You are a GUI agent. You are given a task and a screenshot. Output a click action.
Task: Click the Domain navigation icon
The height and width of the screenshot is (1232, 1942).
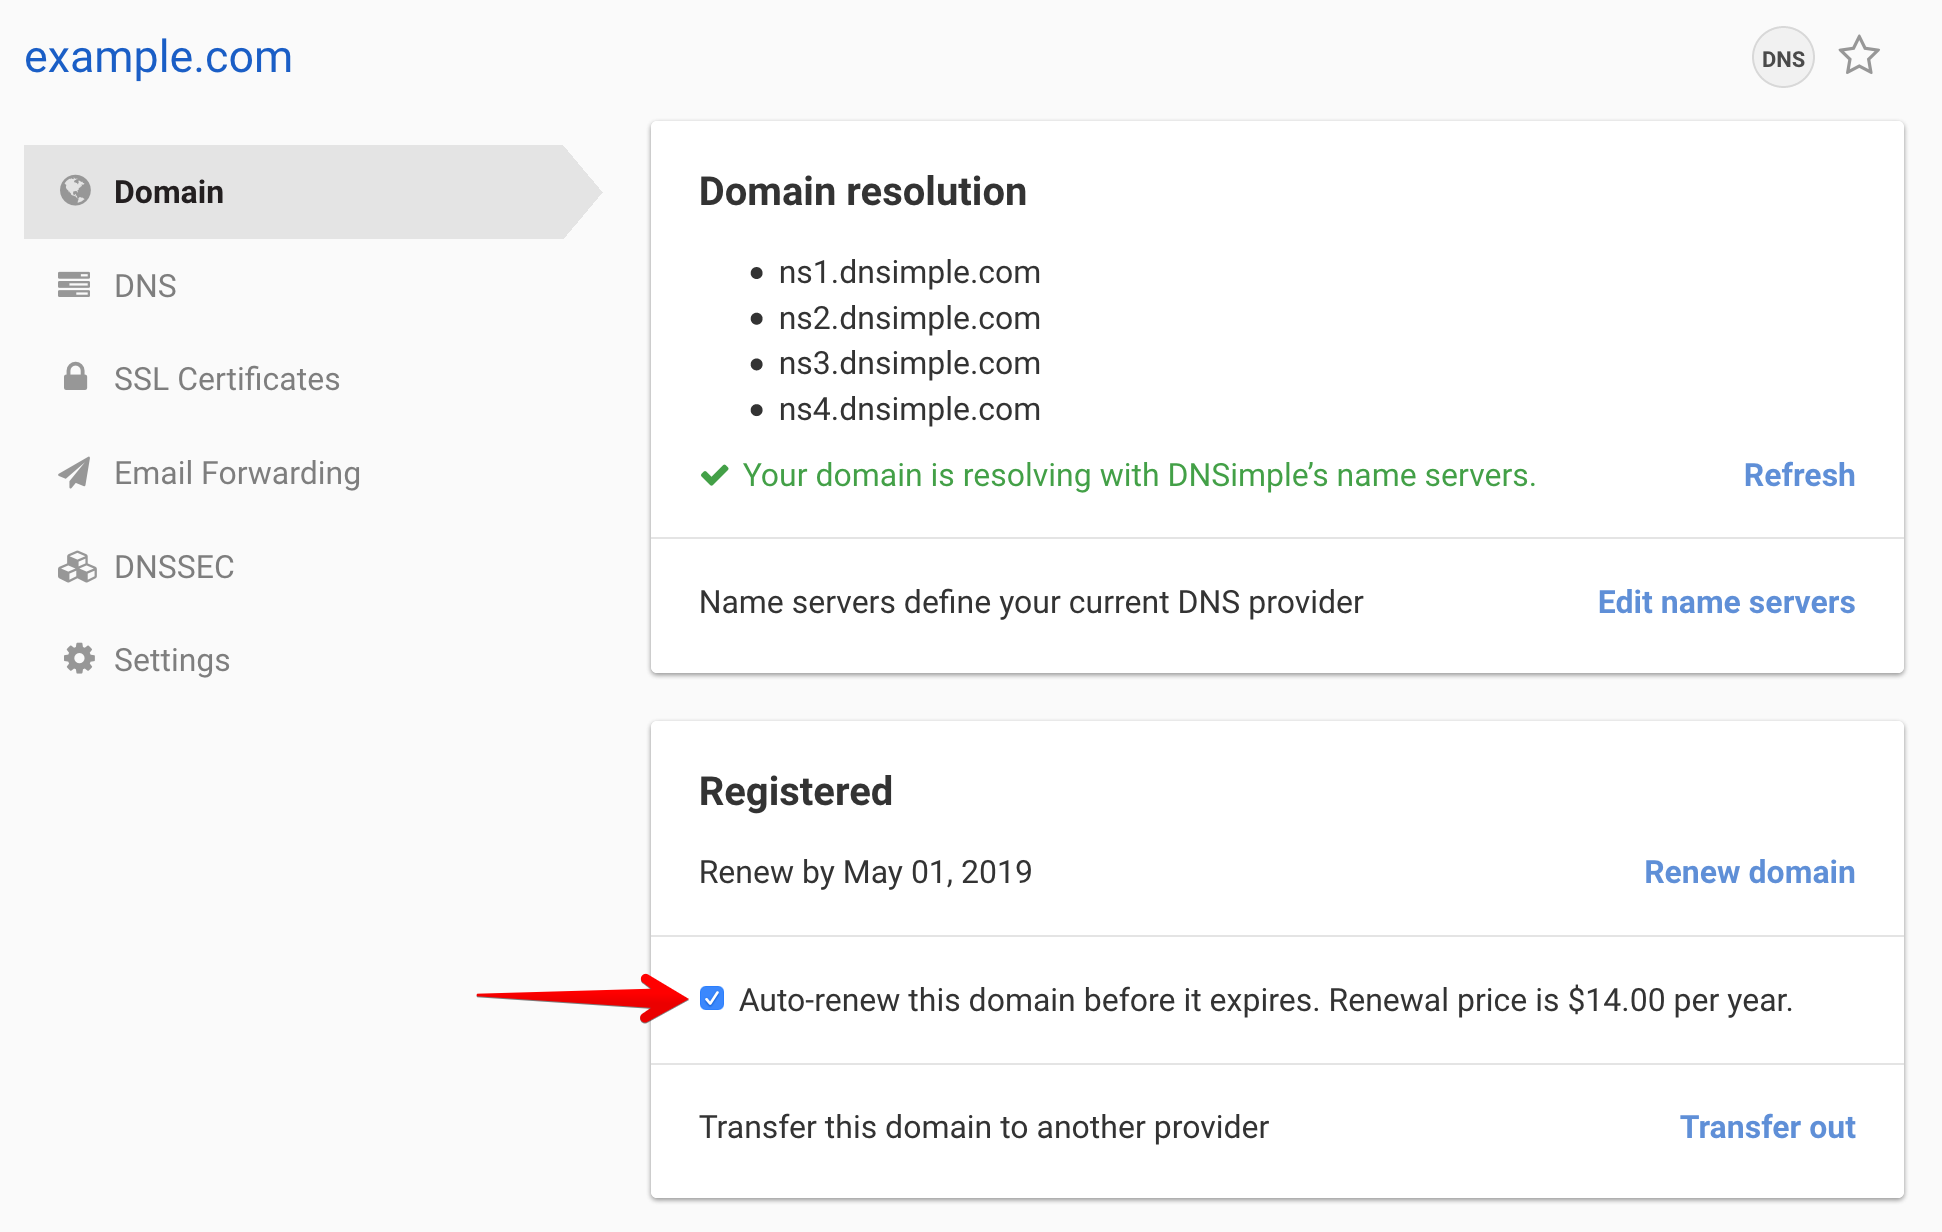click(x=74, y=190)
